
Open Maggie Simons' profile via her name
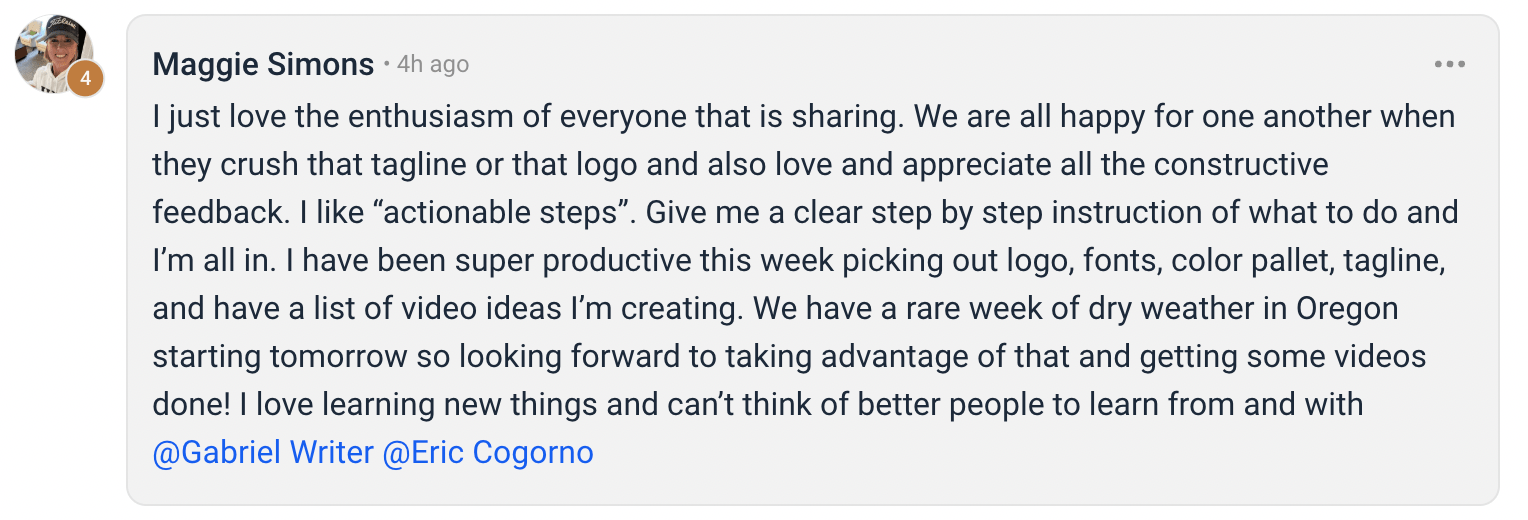point(263,65)
